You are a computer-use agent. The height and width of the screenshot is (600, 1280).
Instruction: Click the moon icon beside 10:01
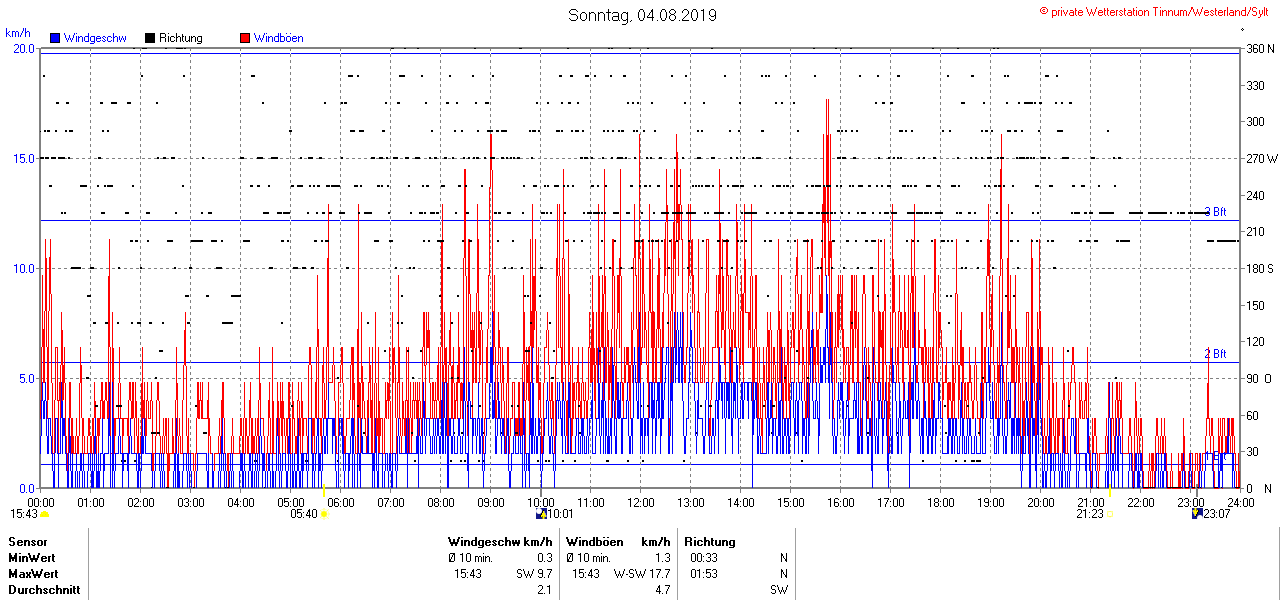pos(541,514)
